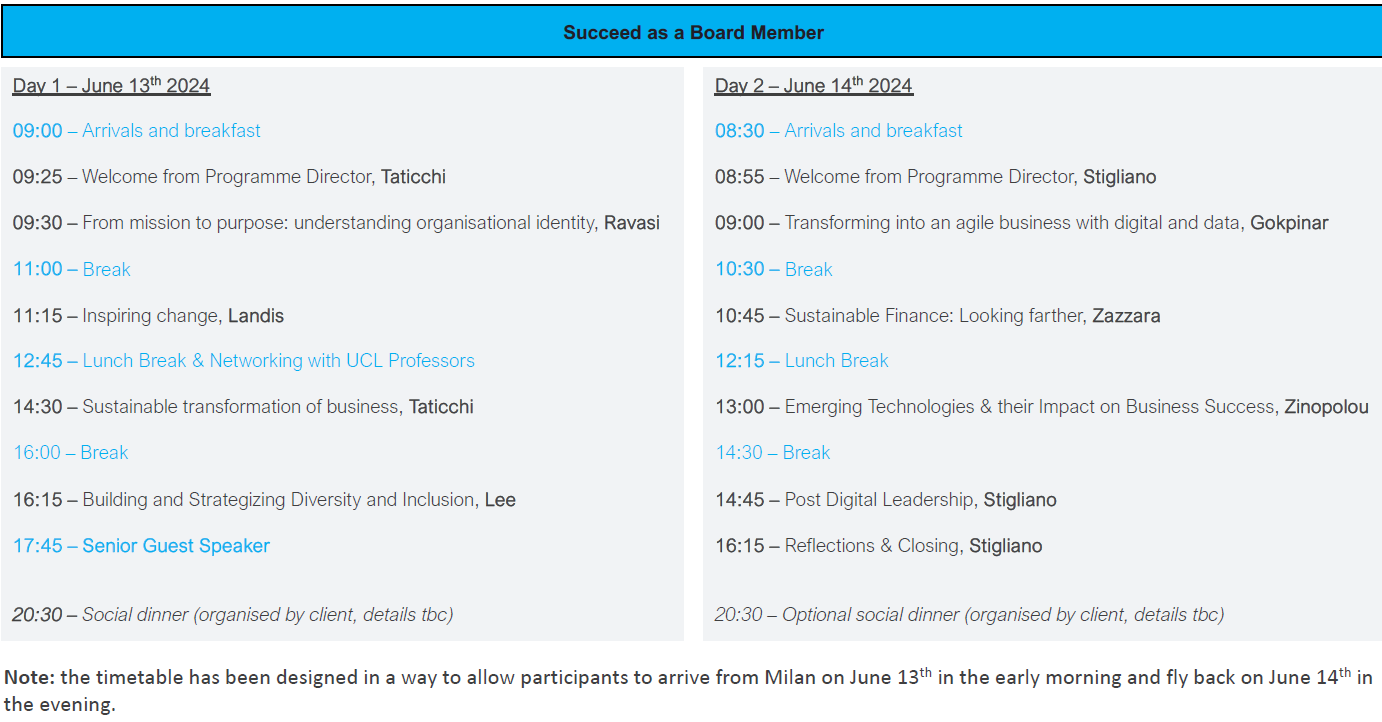Select the Day 1 – June 13th 2024 heading
Viewport: 1382px width, 722px height.
click(x=112, y=85)
